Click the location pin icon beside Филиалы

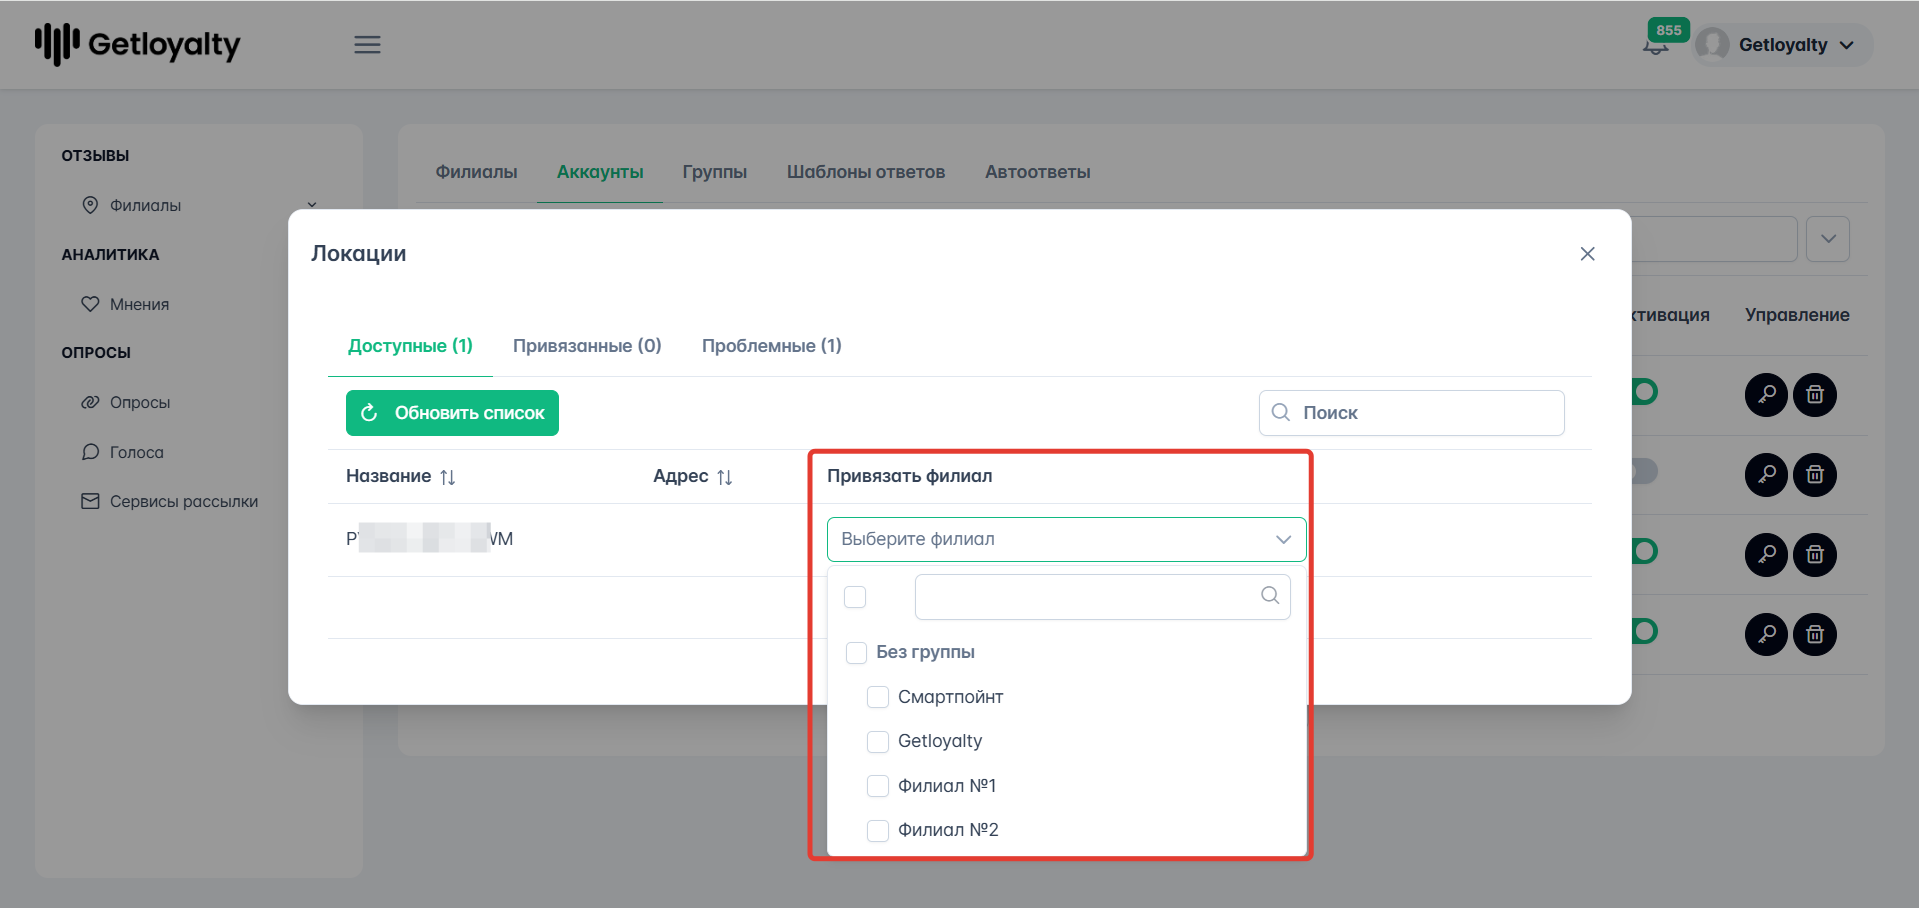click(x=90, y=205)
